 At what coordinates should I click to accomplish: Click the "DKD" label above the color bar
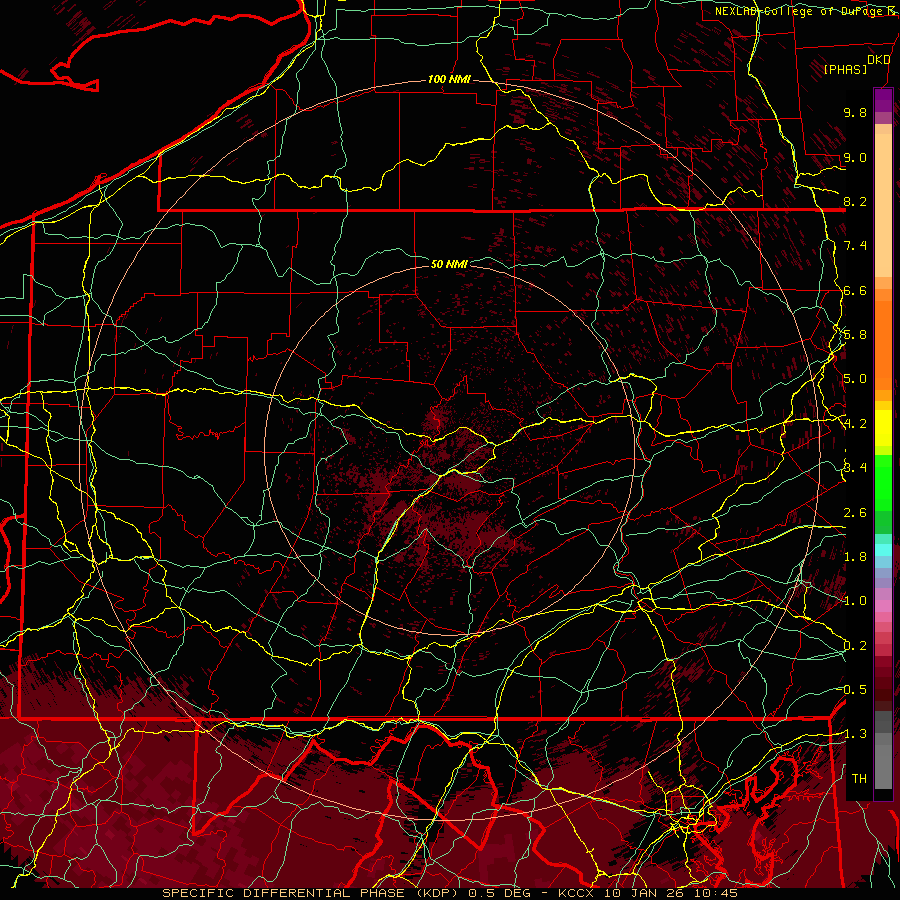coord(879,60)
